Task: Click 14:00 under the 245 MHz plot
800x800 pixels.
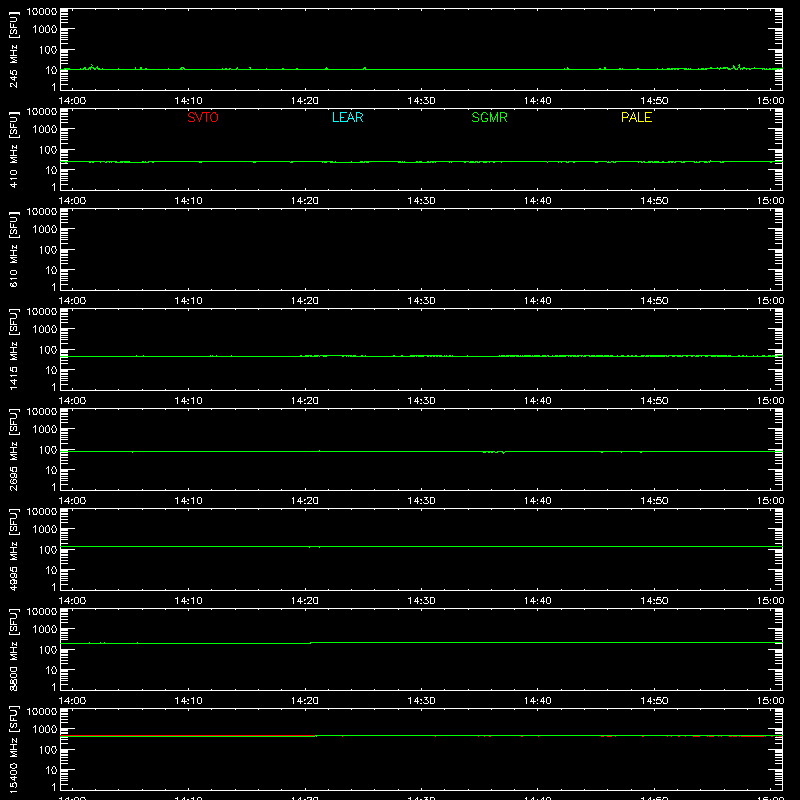Action: 72,101
